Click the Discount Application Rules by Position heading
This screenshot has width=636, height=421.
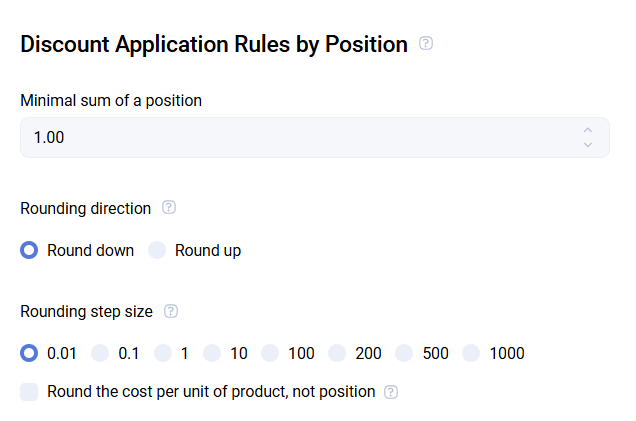214,45
